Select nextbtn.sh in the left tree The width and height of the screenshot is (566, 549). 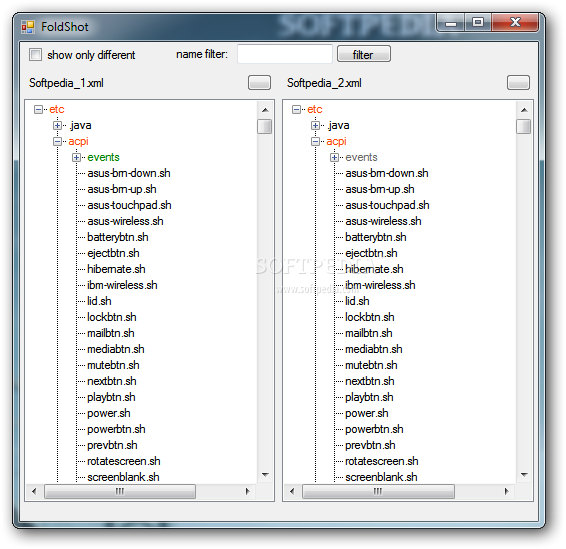click(x=112, y=381)
